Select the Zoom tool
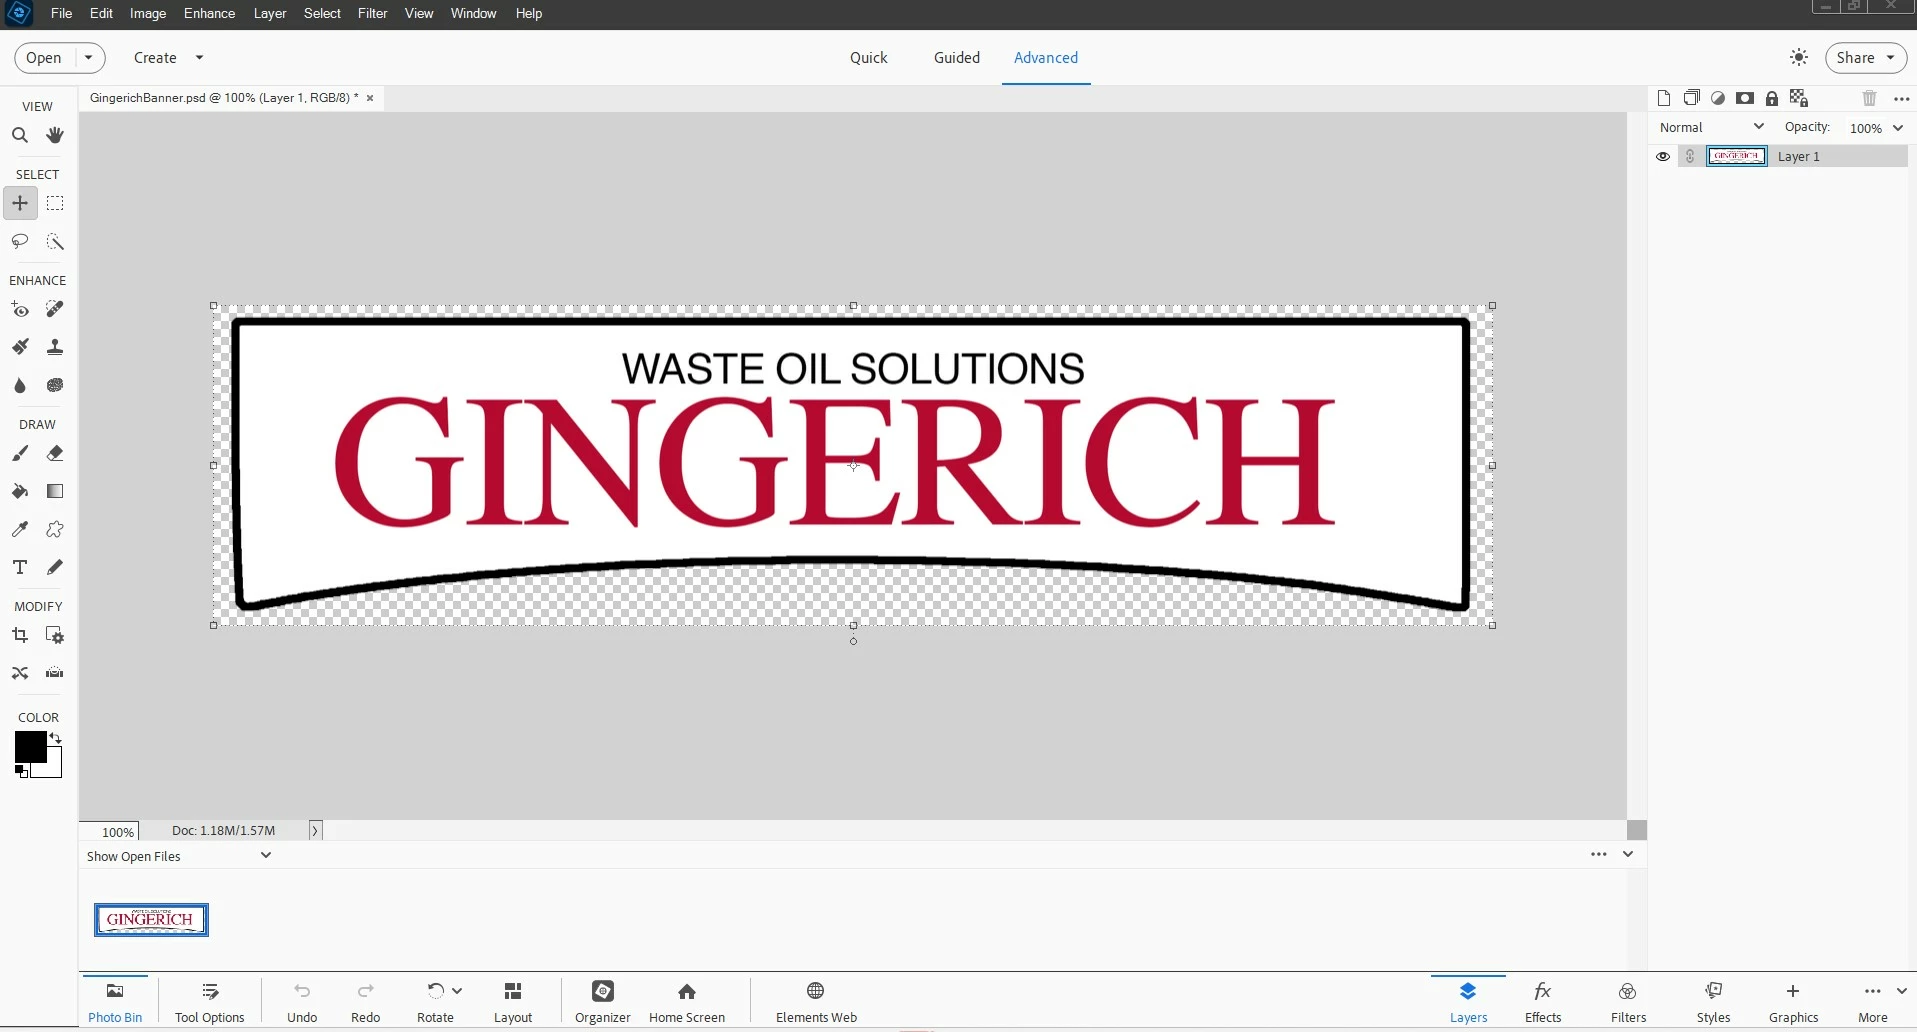This screenshot has width=1917, height=1032. (20, 135)
